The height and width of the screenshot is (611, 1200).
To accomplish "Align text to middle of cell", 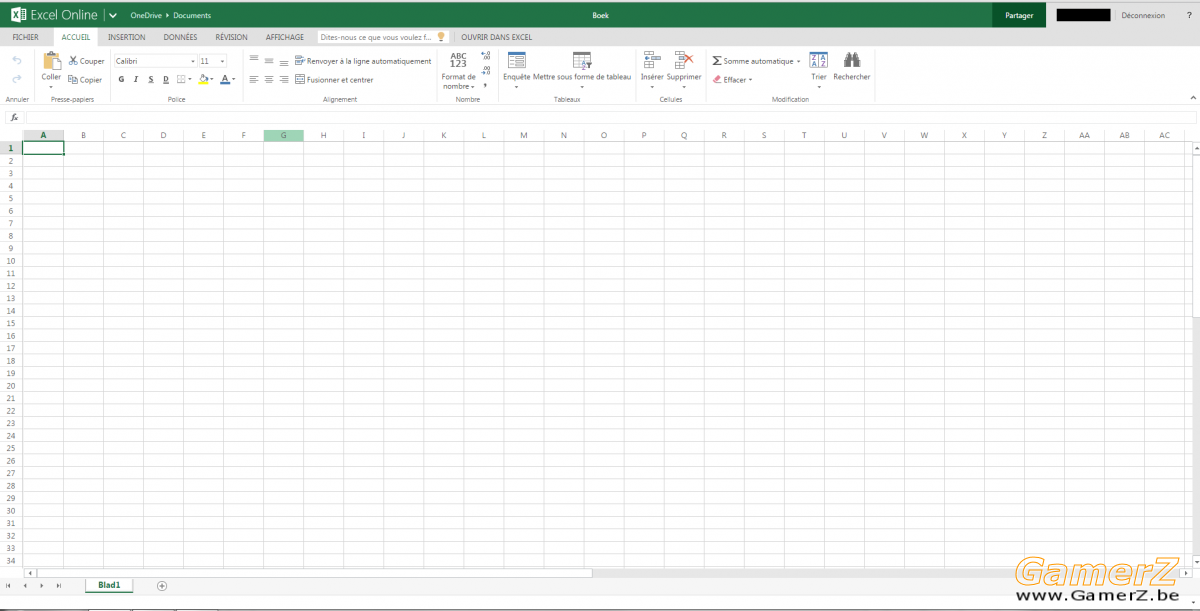I will click(269, 61).
